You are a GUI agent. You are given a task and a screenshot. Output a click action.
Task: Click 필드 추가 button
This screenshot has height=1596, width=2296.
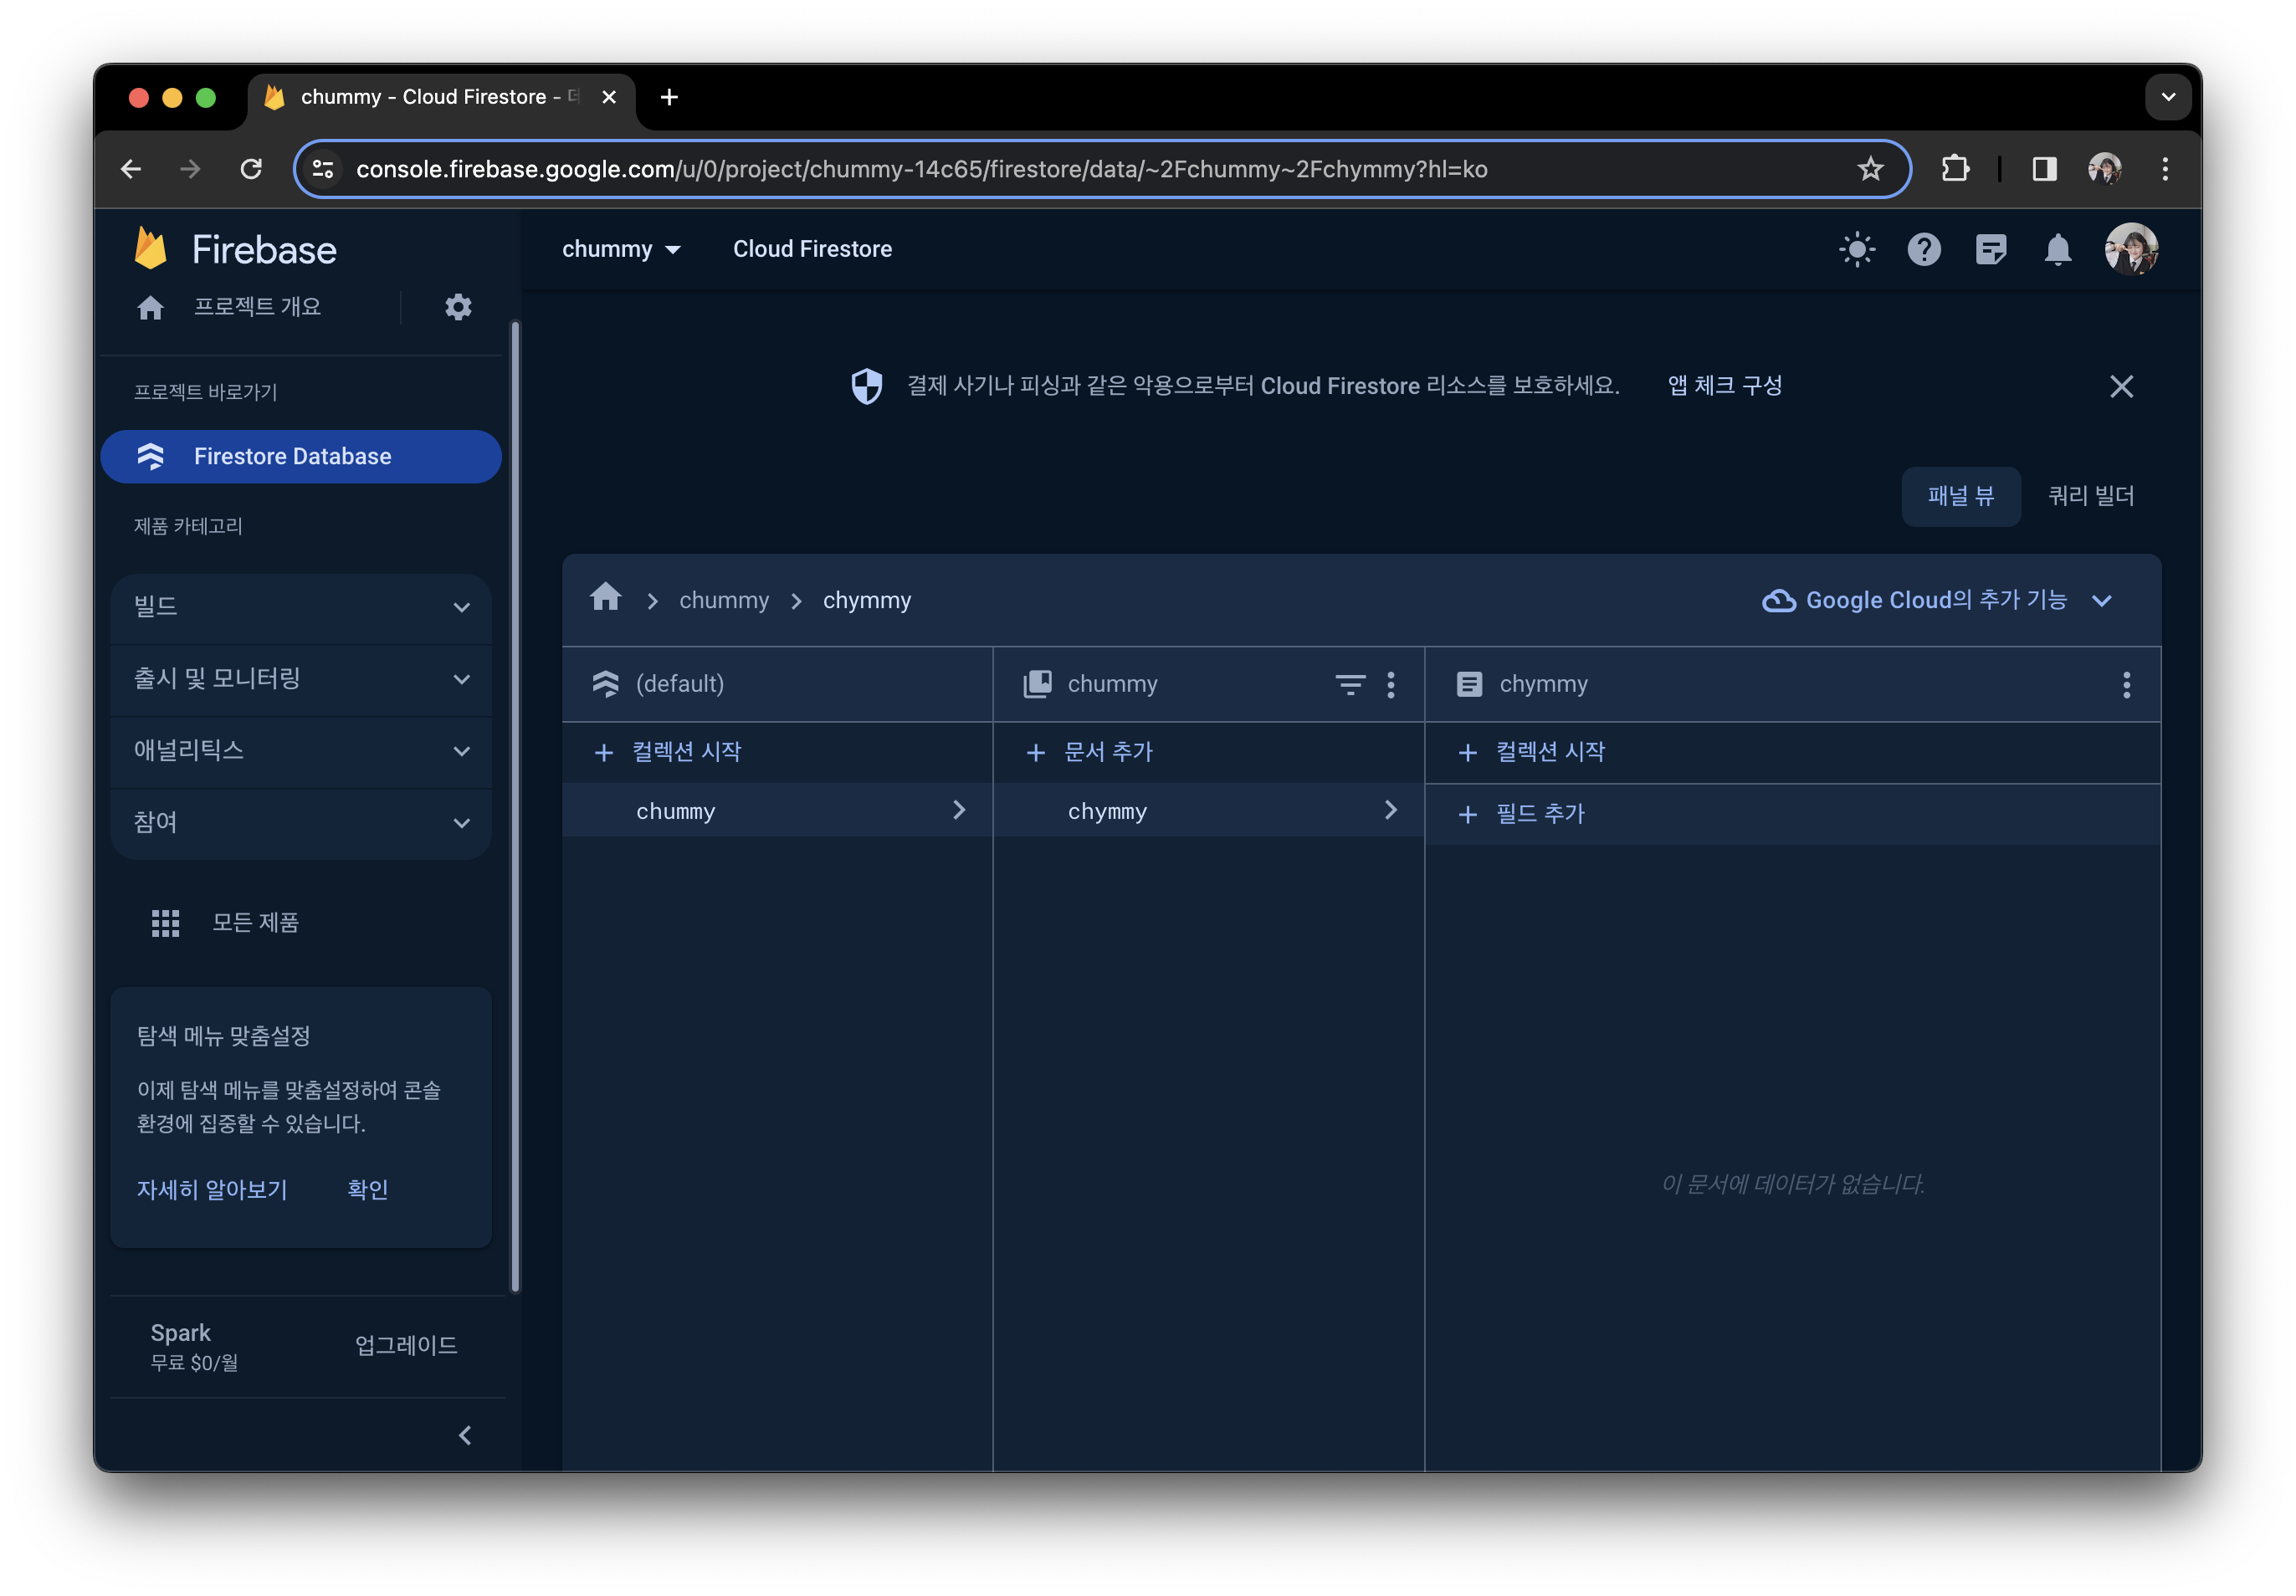pos(1522,815)
